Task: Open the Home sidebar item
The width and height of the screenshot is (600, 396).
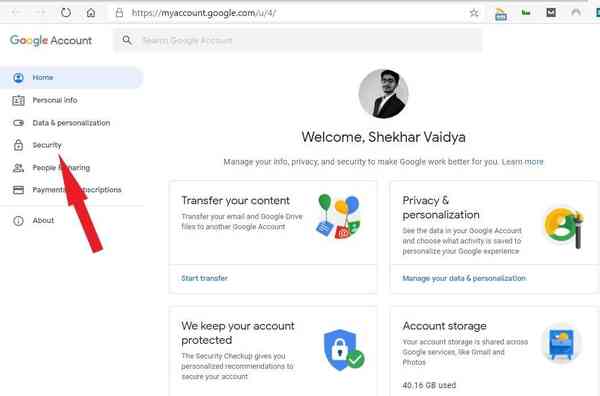Action: [72, 78]
